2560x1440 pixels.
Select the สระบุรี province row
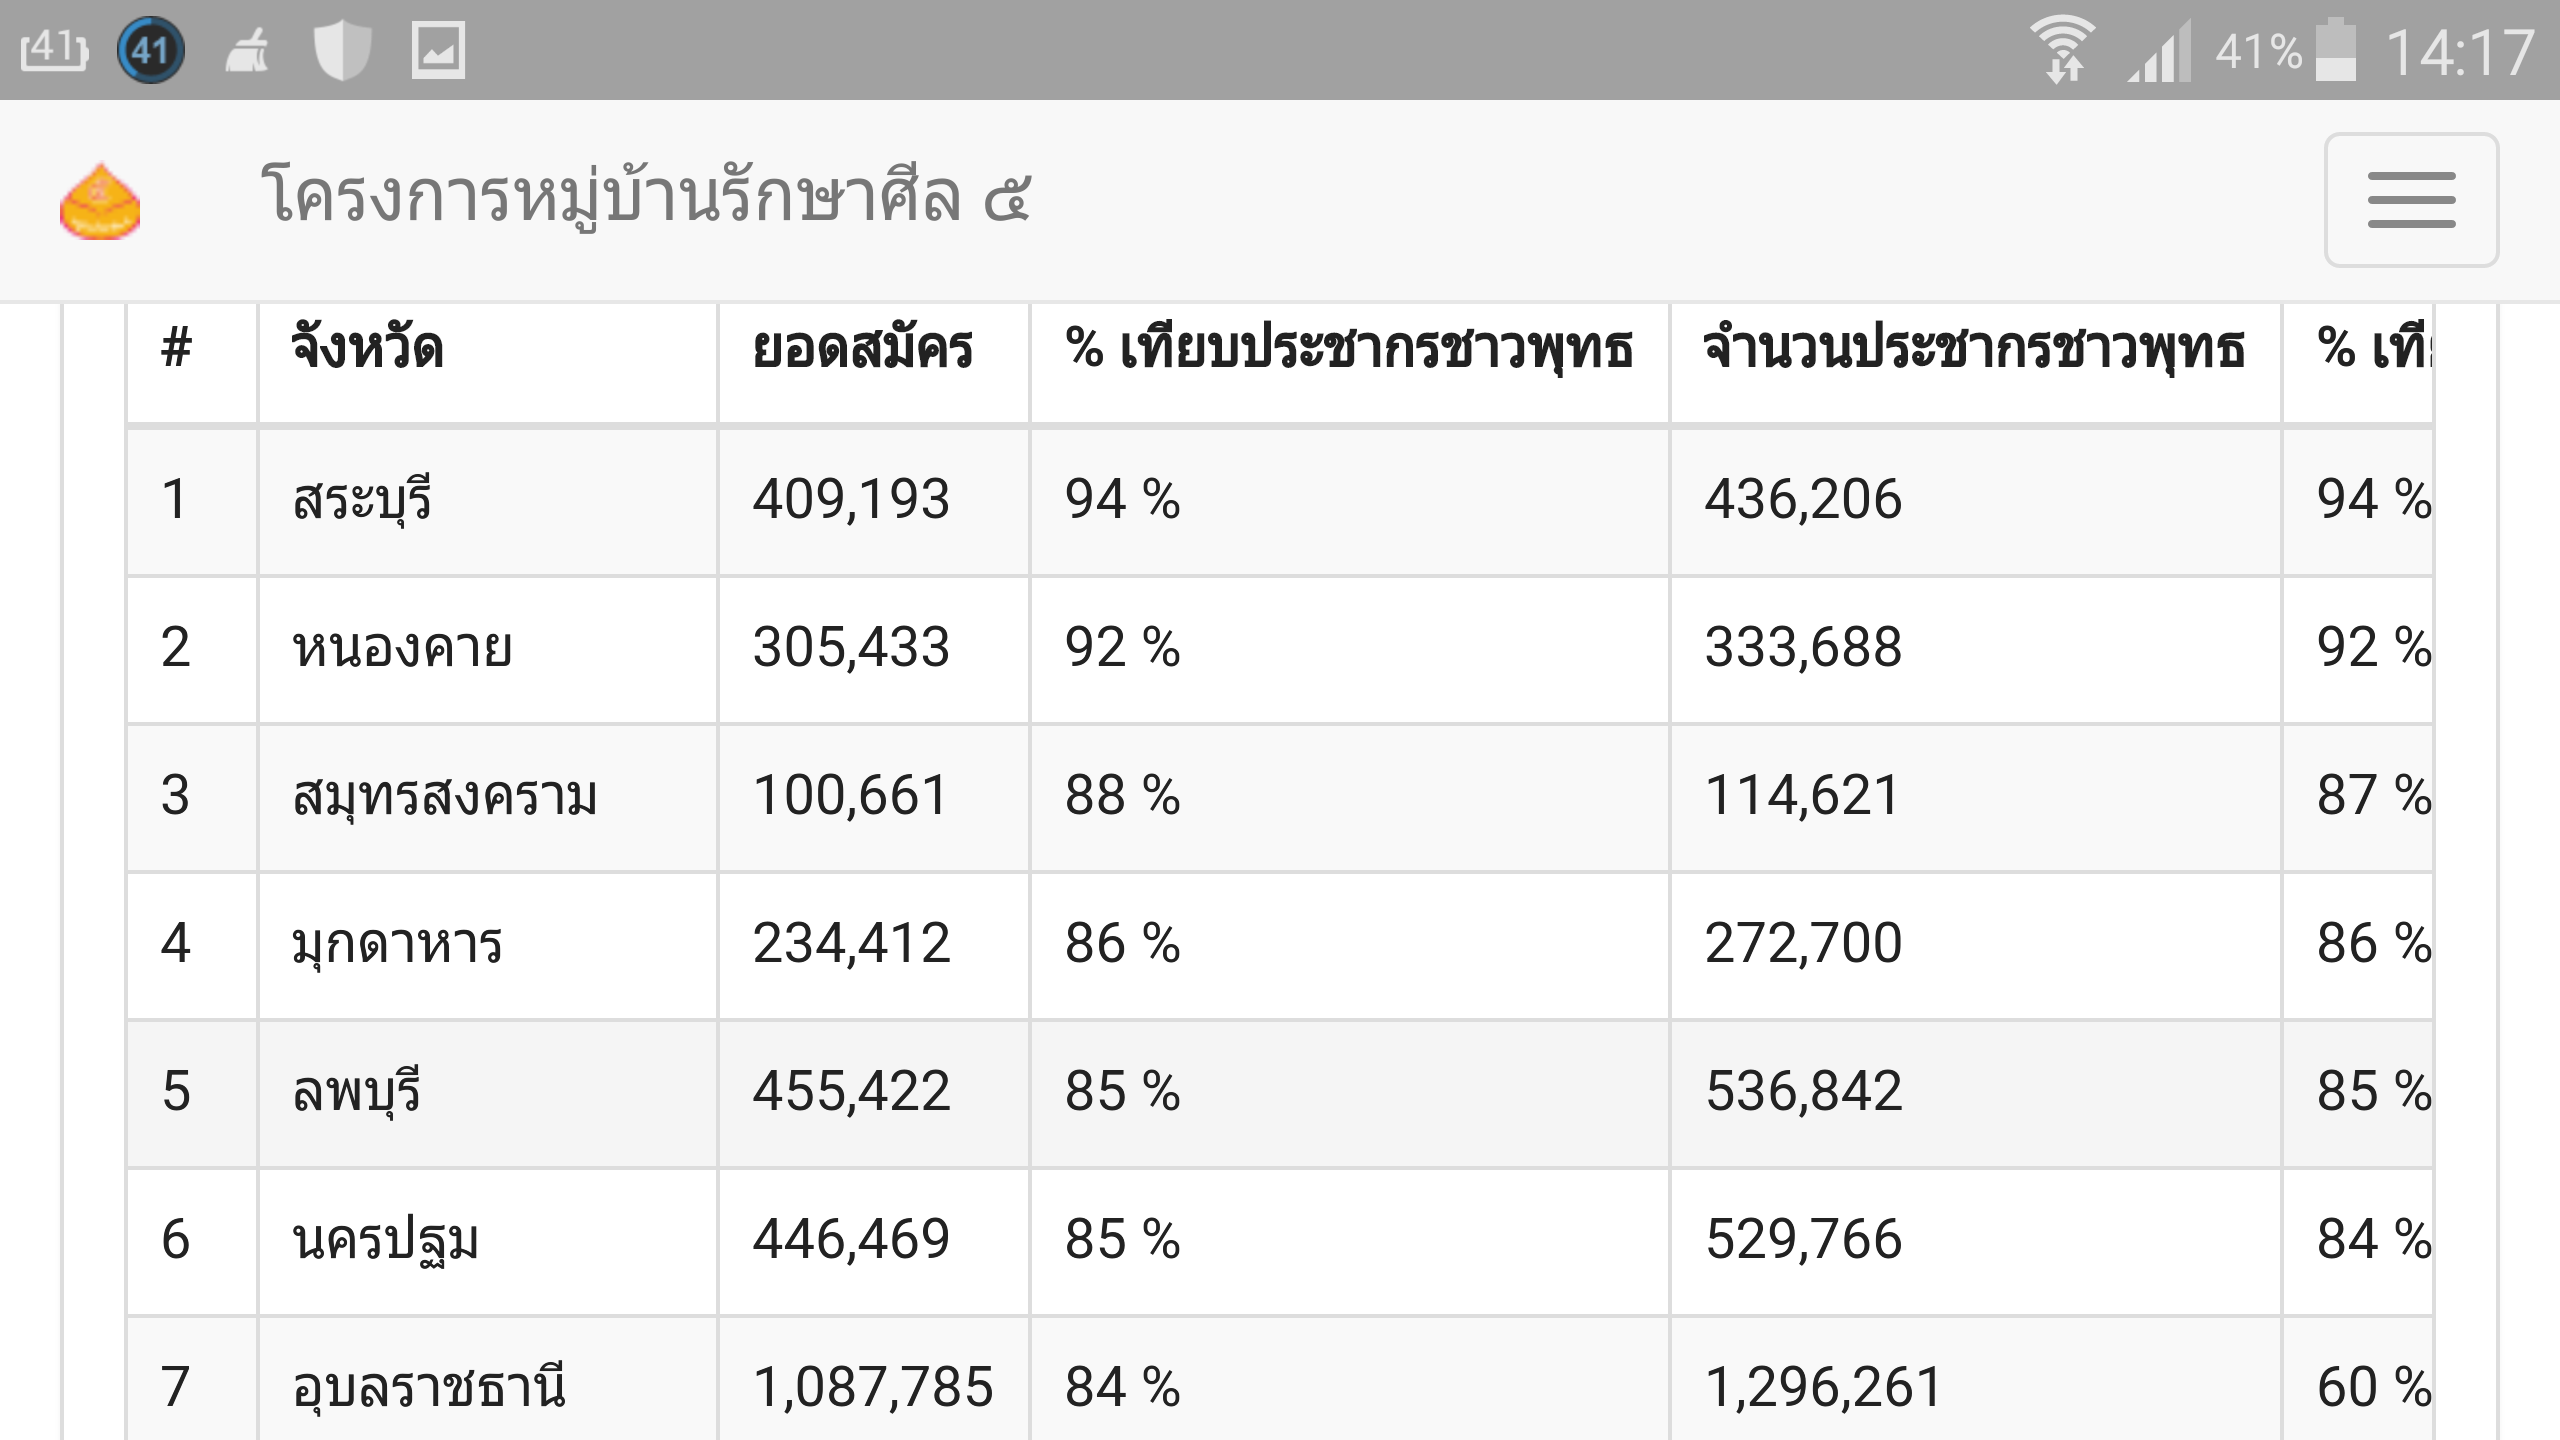tap(1280, 501)
